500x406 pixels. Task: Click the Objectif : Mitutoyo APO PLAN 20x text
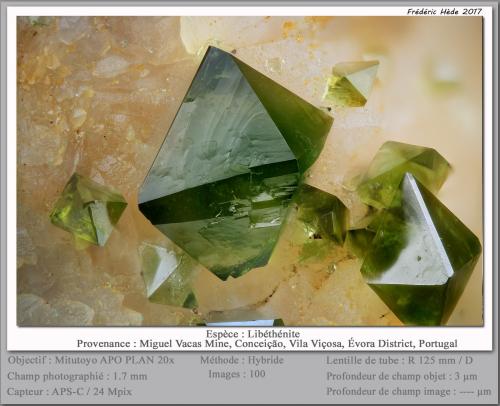coord(91,360)
